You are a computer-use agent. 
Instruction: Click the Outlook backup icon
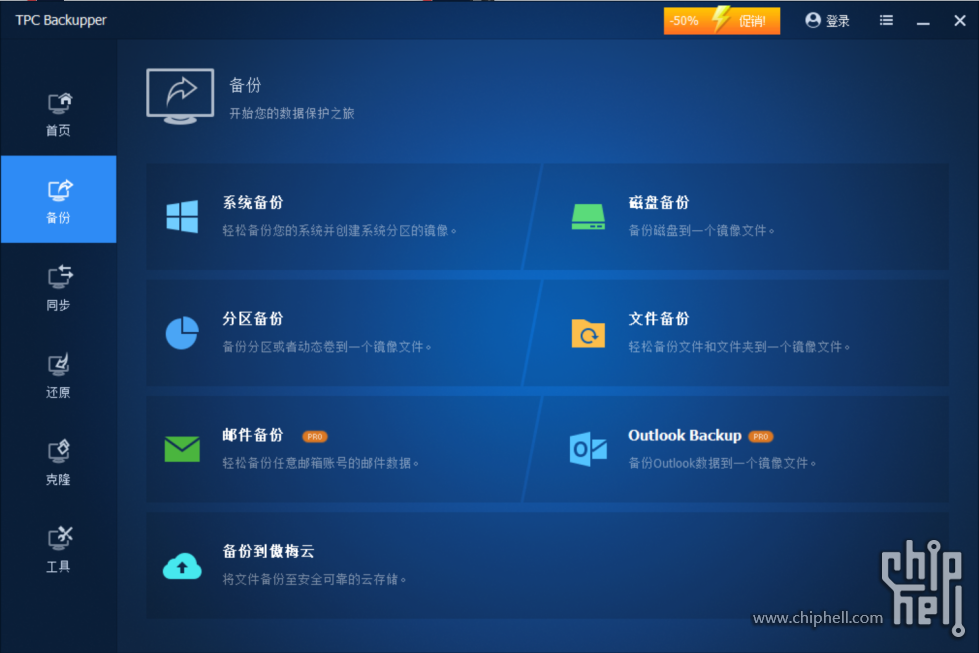pos(588,449)
